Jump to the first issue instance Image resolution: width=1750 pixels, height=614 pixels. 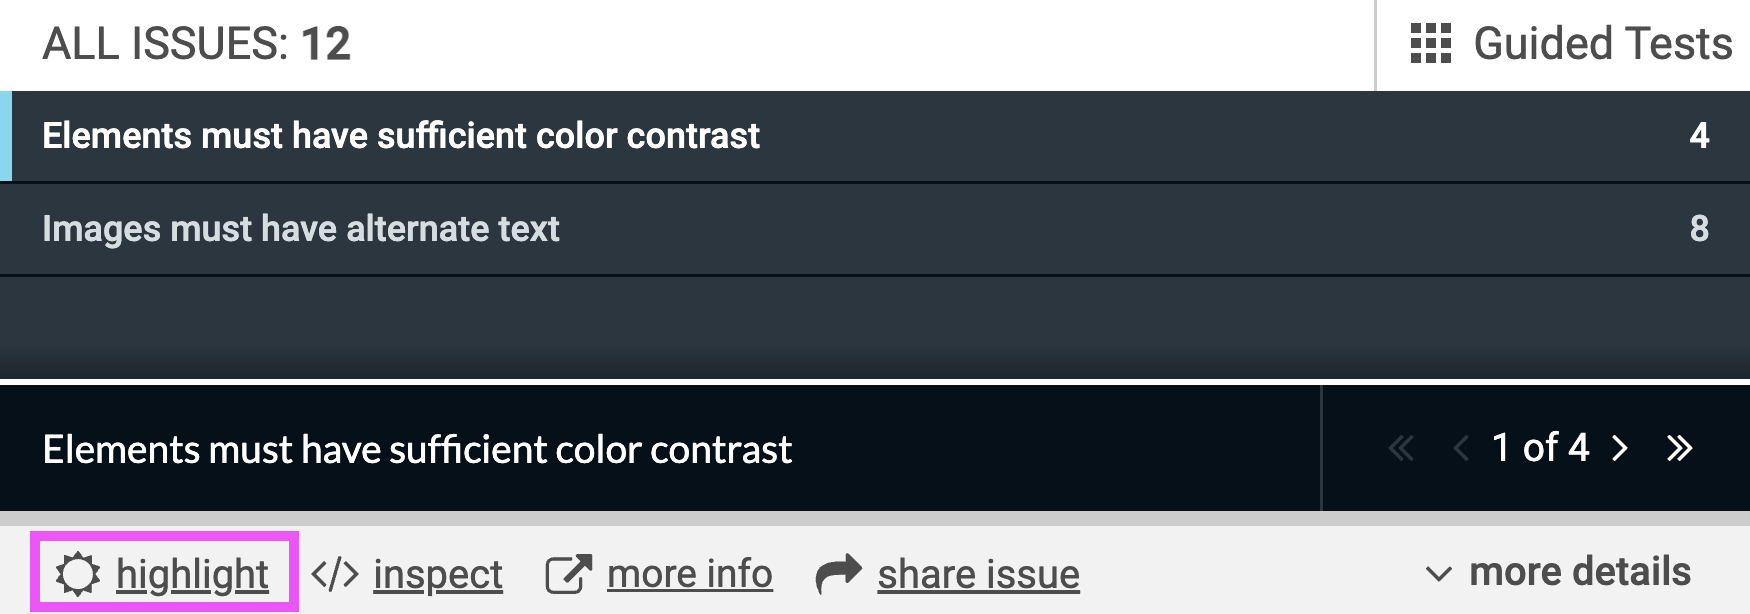click(1401, 448)
